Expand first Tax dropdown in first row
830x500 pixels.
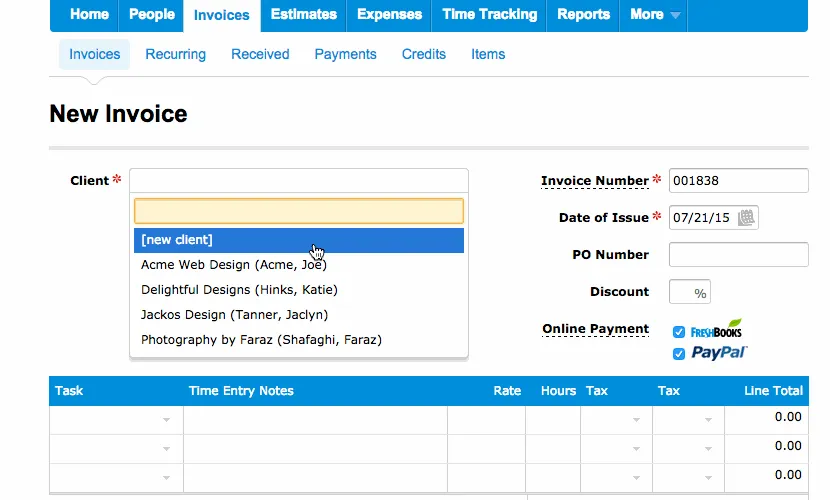(636, 421)
